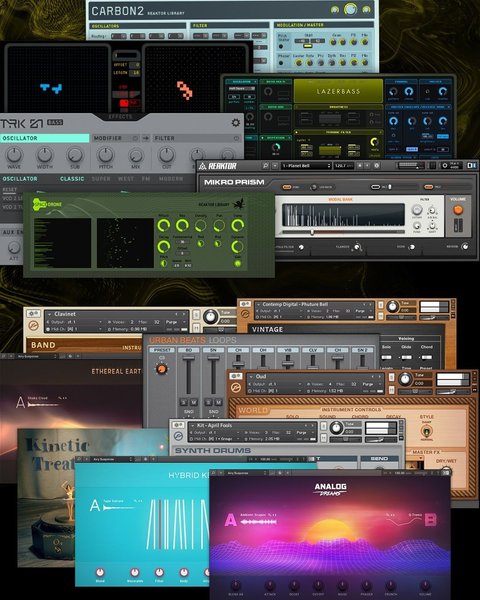Open the wrench edit icon of the Oud instrument

coord(236,376)
